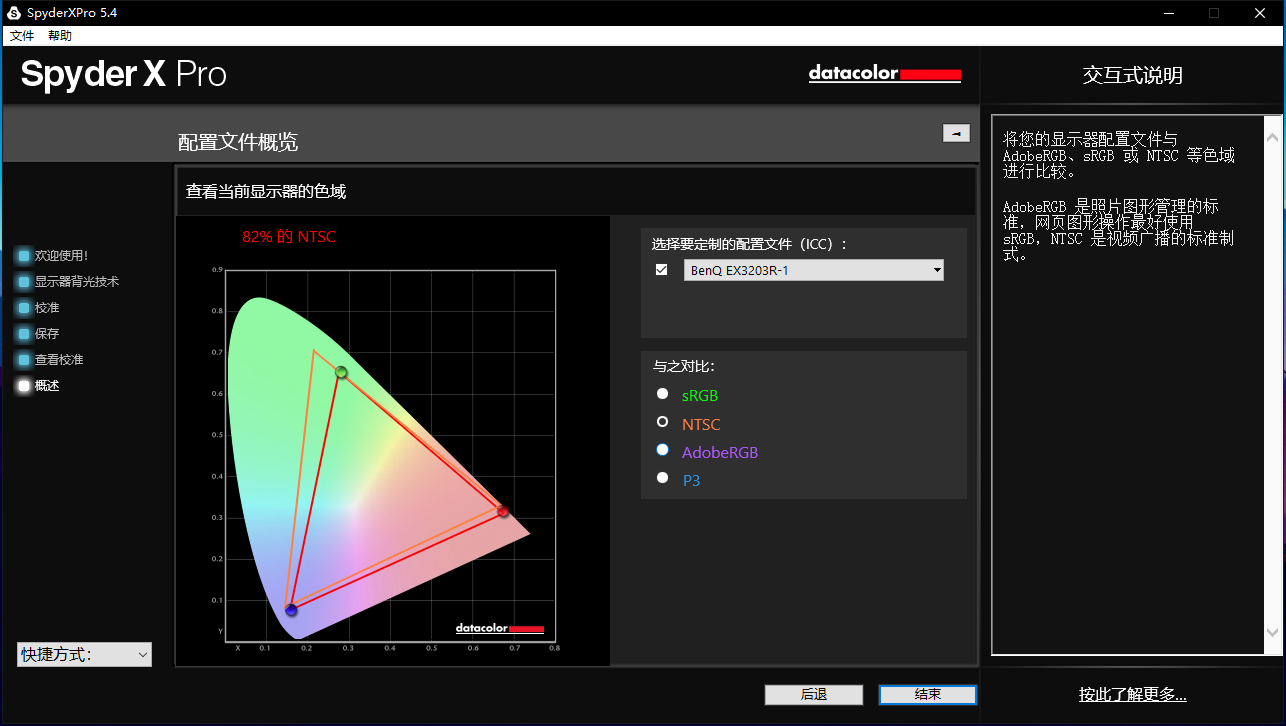Click the 后退 back button
Image resolution: width=1286 pixels, height=726 pixels.
(x=814, y=695)
